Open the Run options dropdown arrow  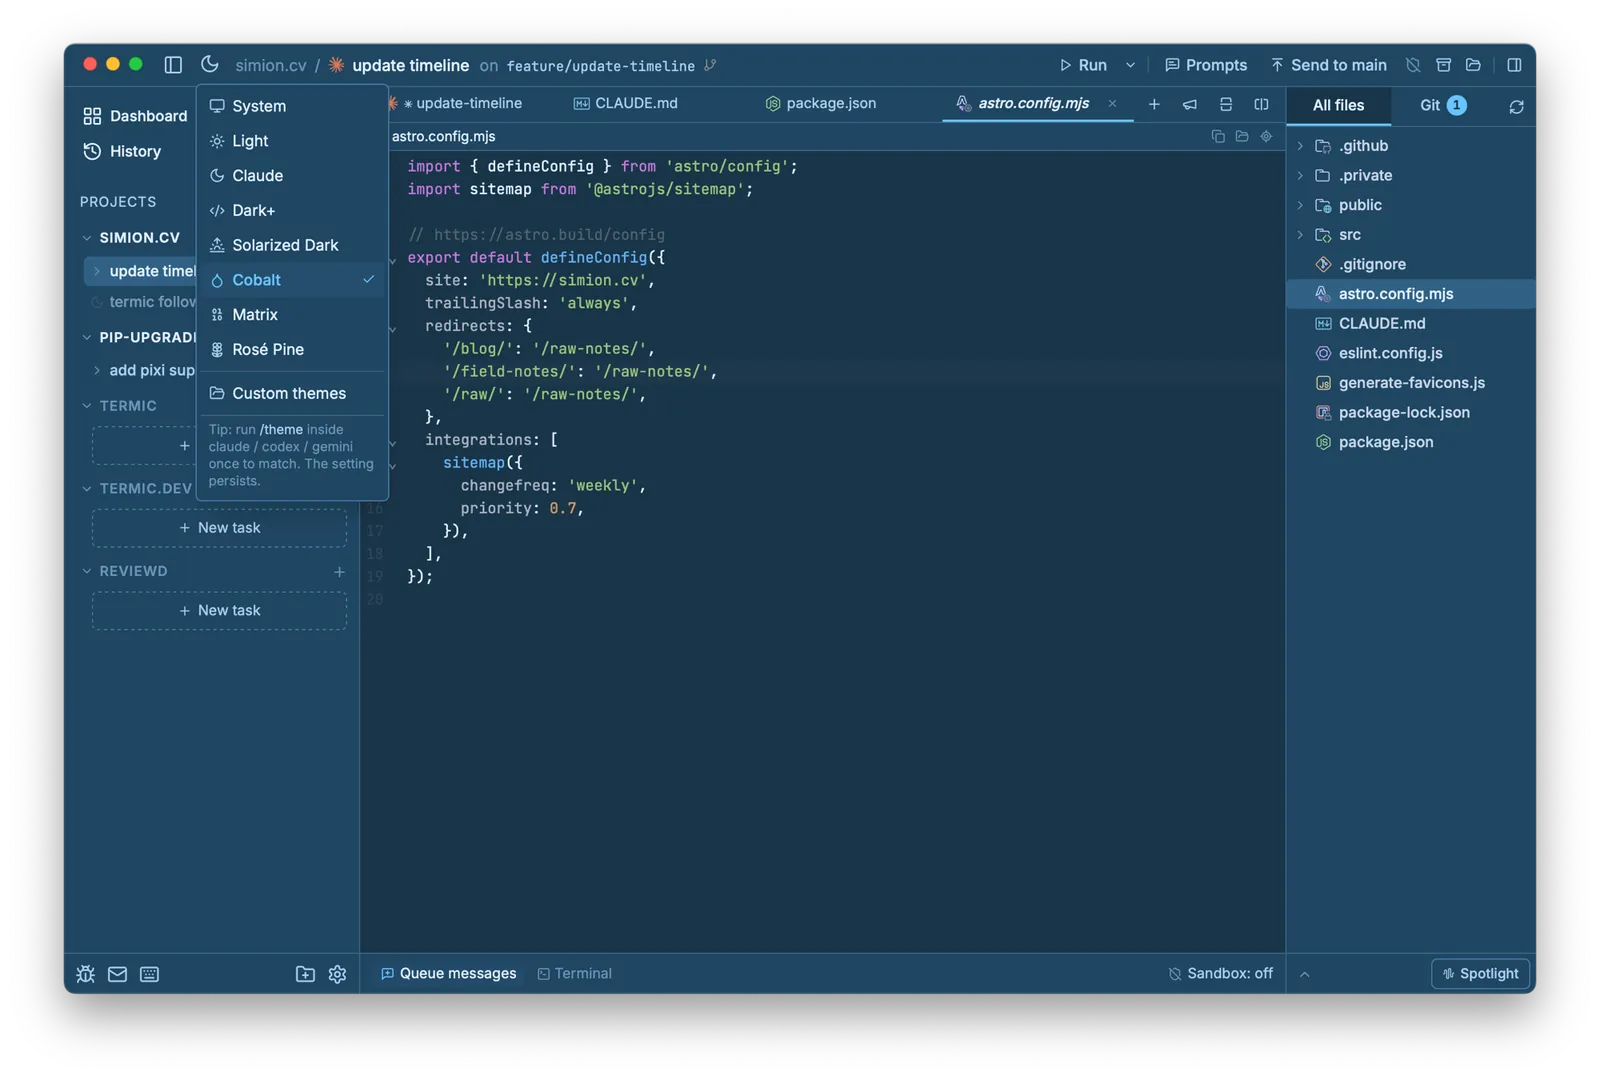[1130, 65]
